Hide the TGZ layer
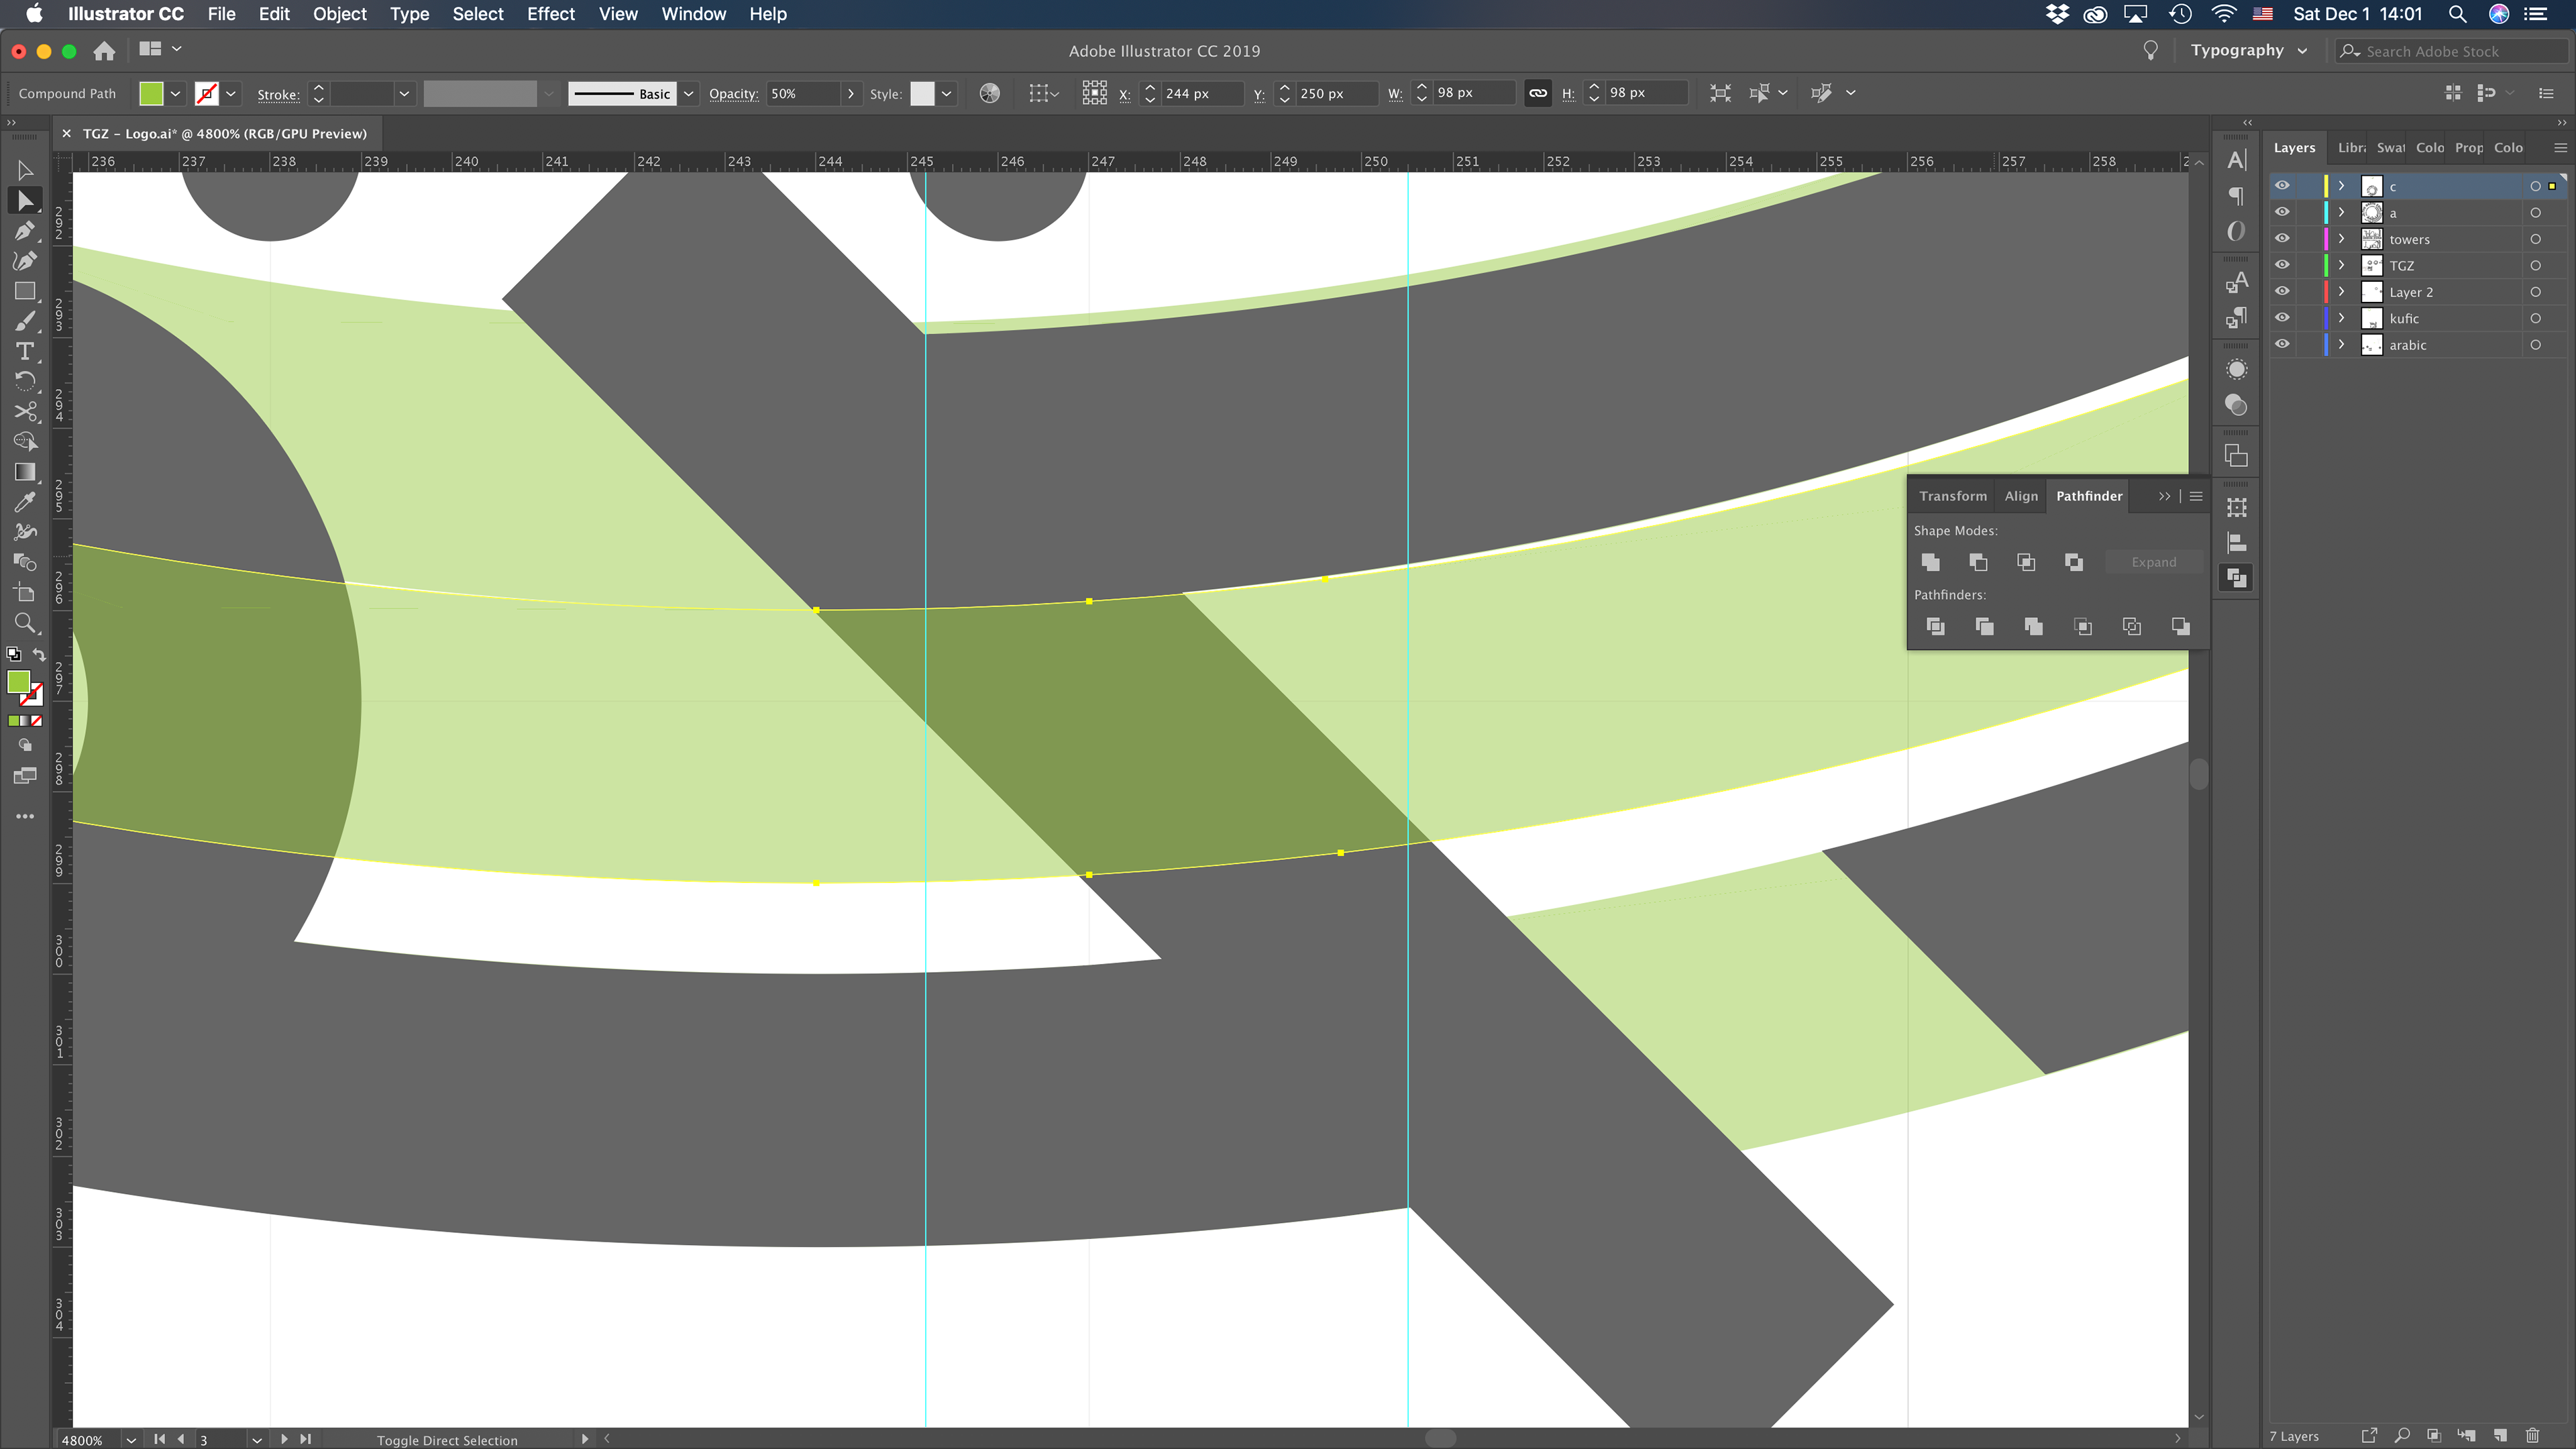 [2282, 265]
